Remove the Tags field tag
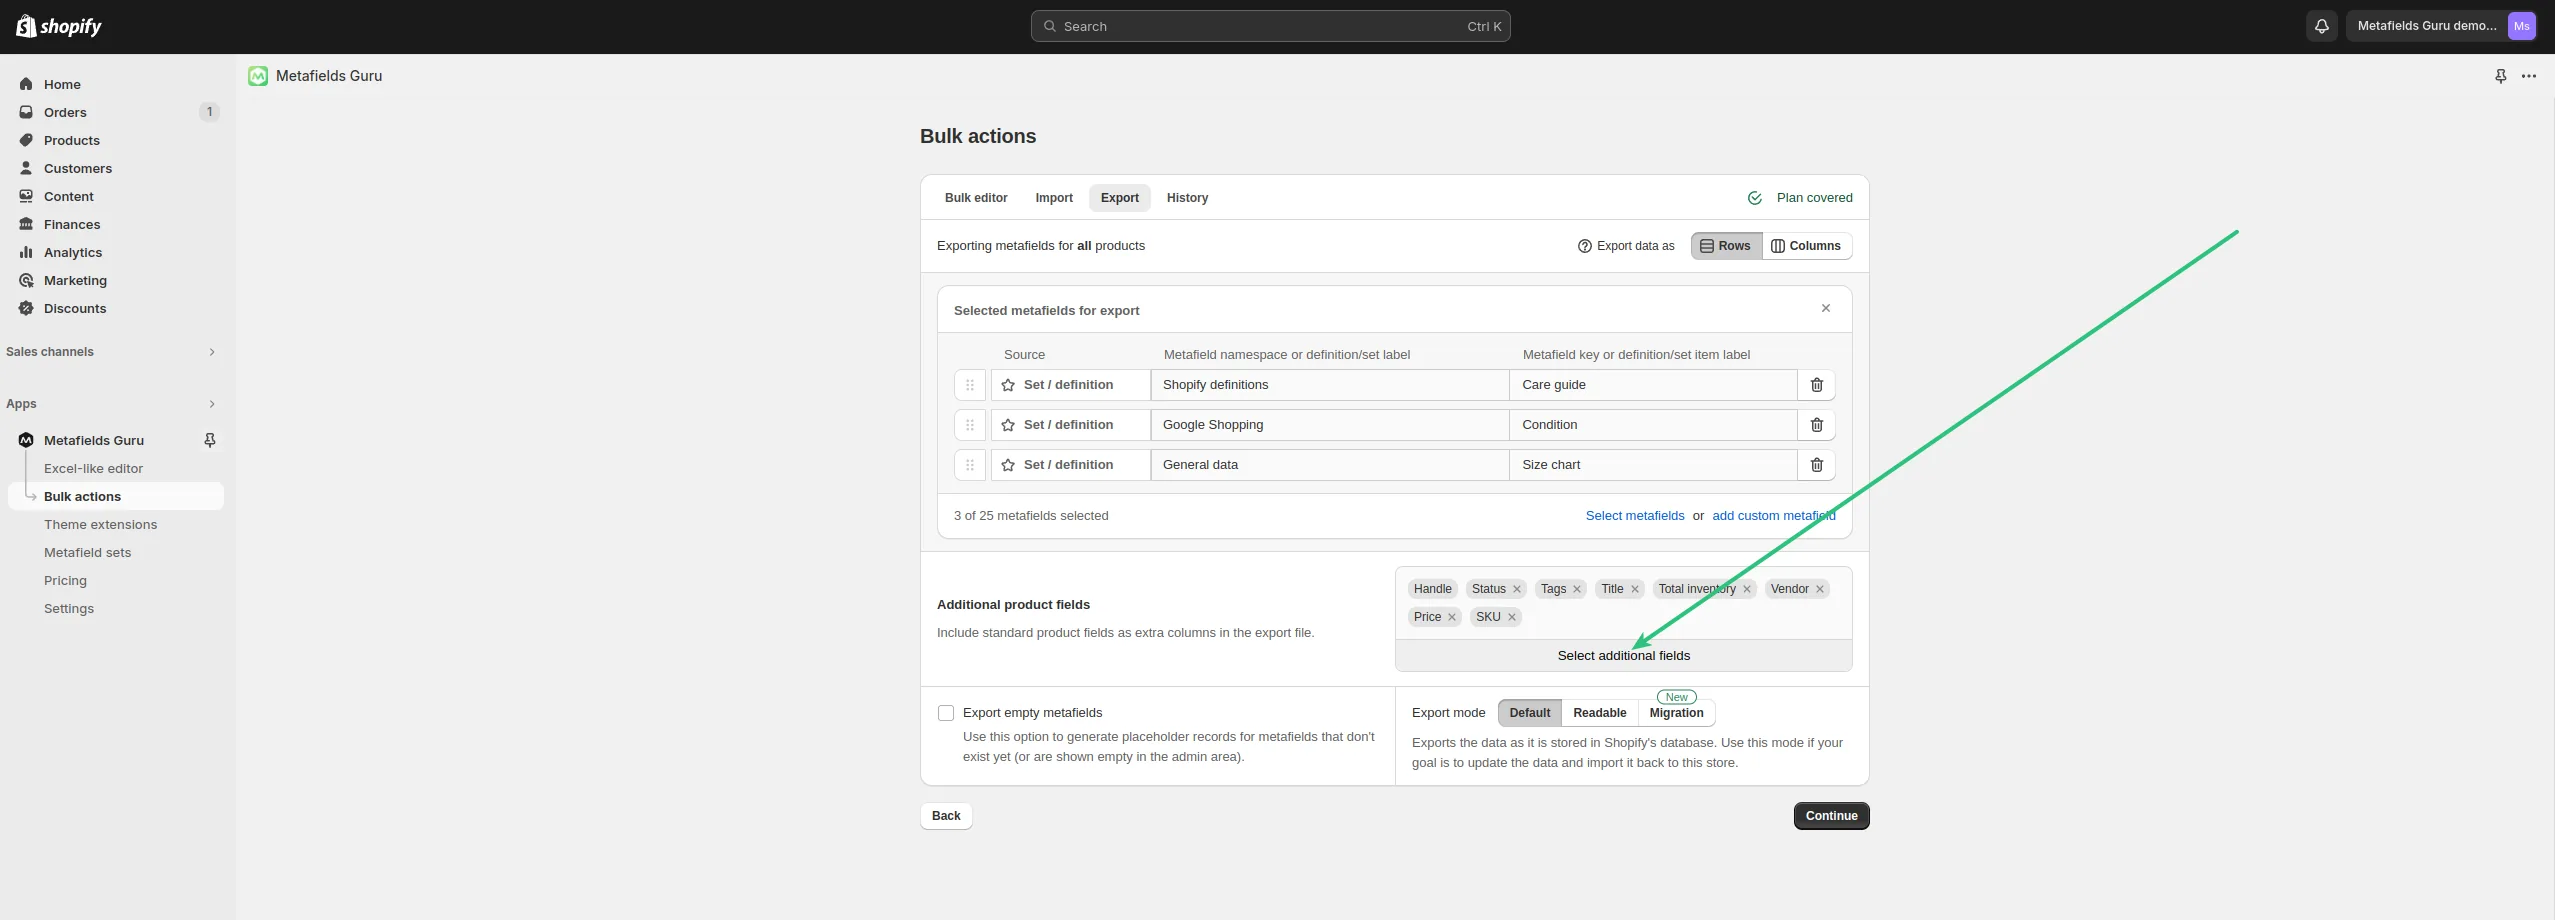This screenshot has width=2555, height=920. tap(1577, 589)
